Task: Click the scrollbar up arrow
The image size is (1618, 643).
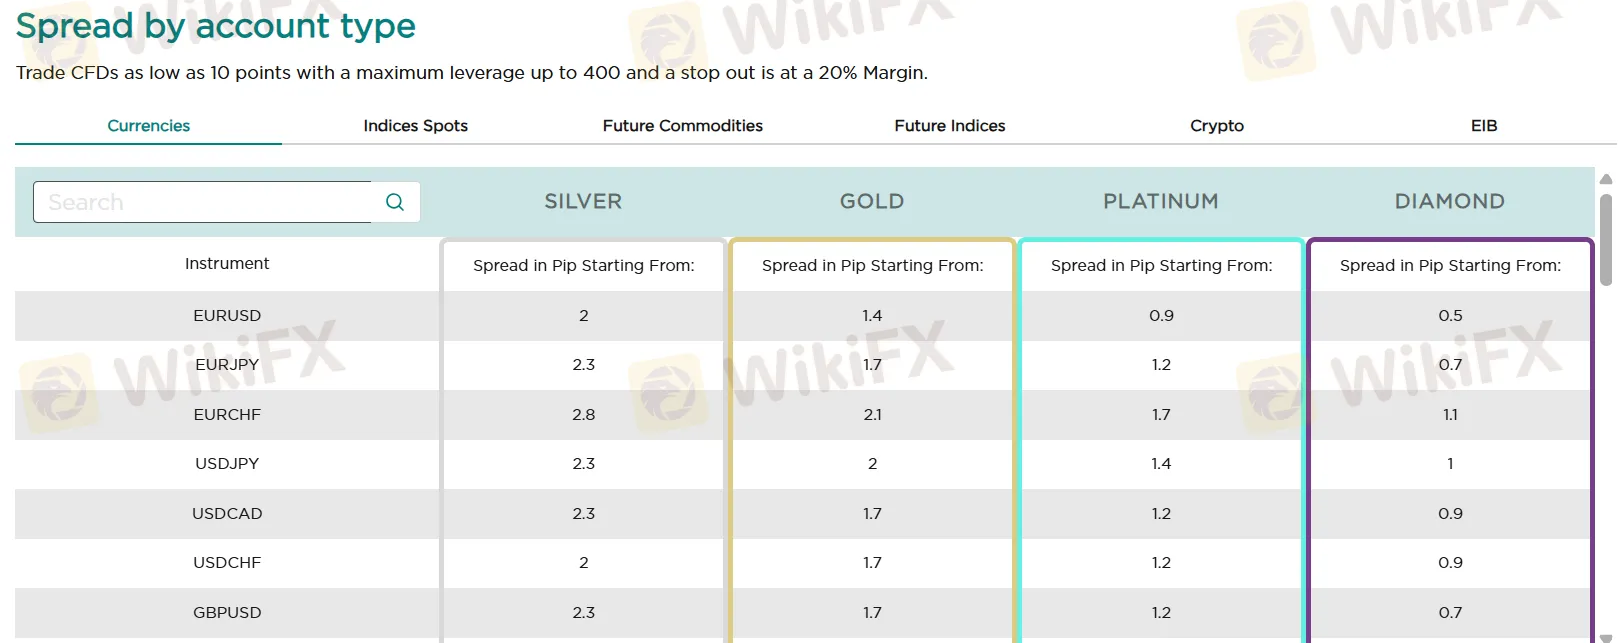Action: [x=1606, y=180]
